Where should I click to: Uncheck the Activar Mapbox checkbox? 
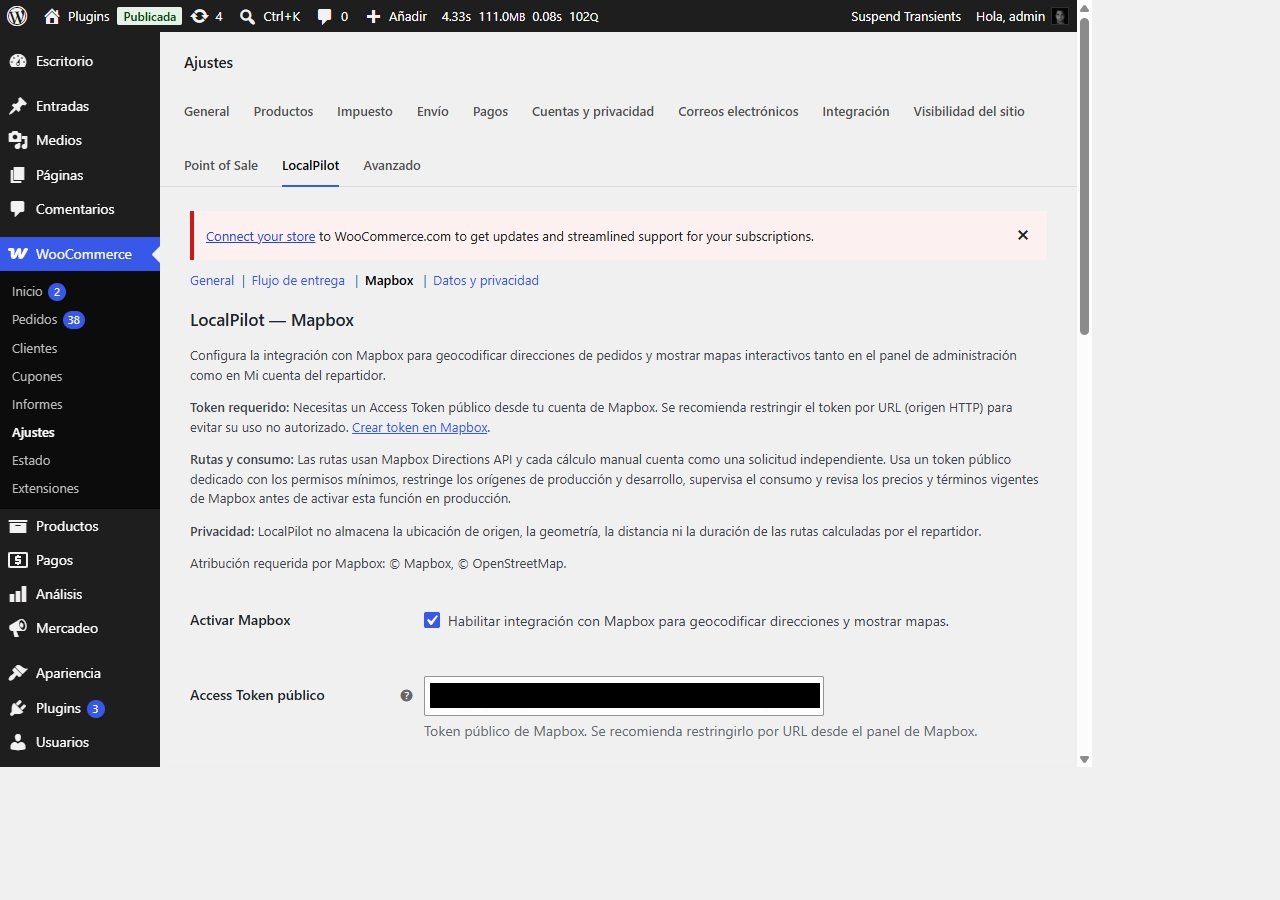click(x=432, y=620)
